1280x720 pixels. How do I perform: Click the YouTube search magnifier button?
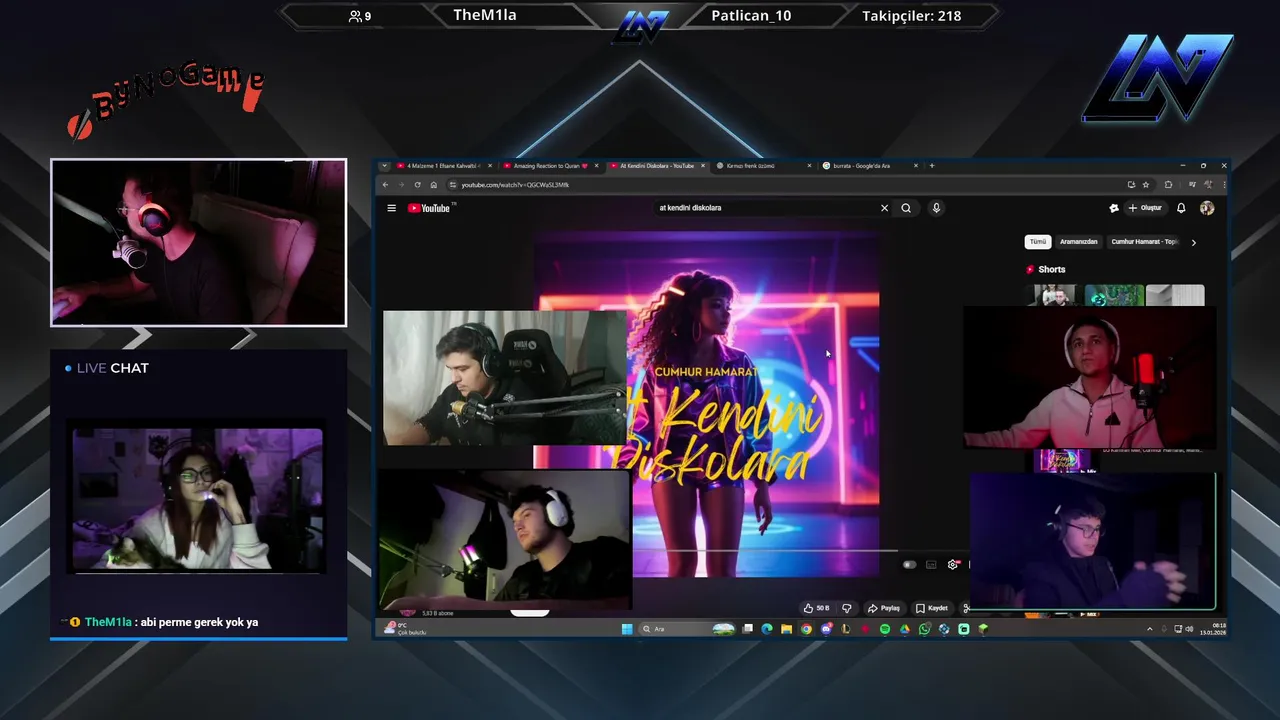906,208
